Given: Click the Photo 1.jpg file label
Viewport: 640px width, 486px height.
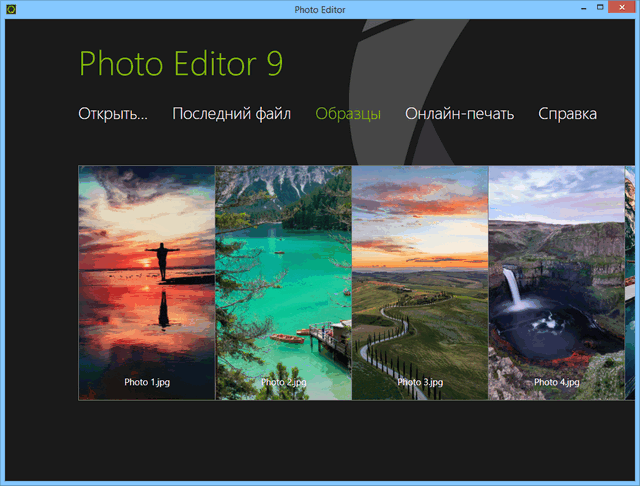Looking at the screenshot, I should [x=147, y=382].
